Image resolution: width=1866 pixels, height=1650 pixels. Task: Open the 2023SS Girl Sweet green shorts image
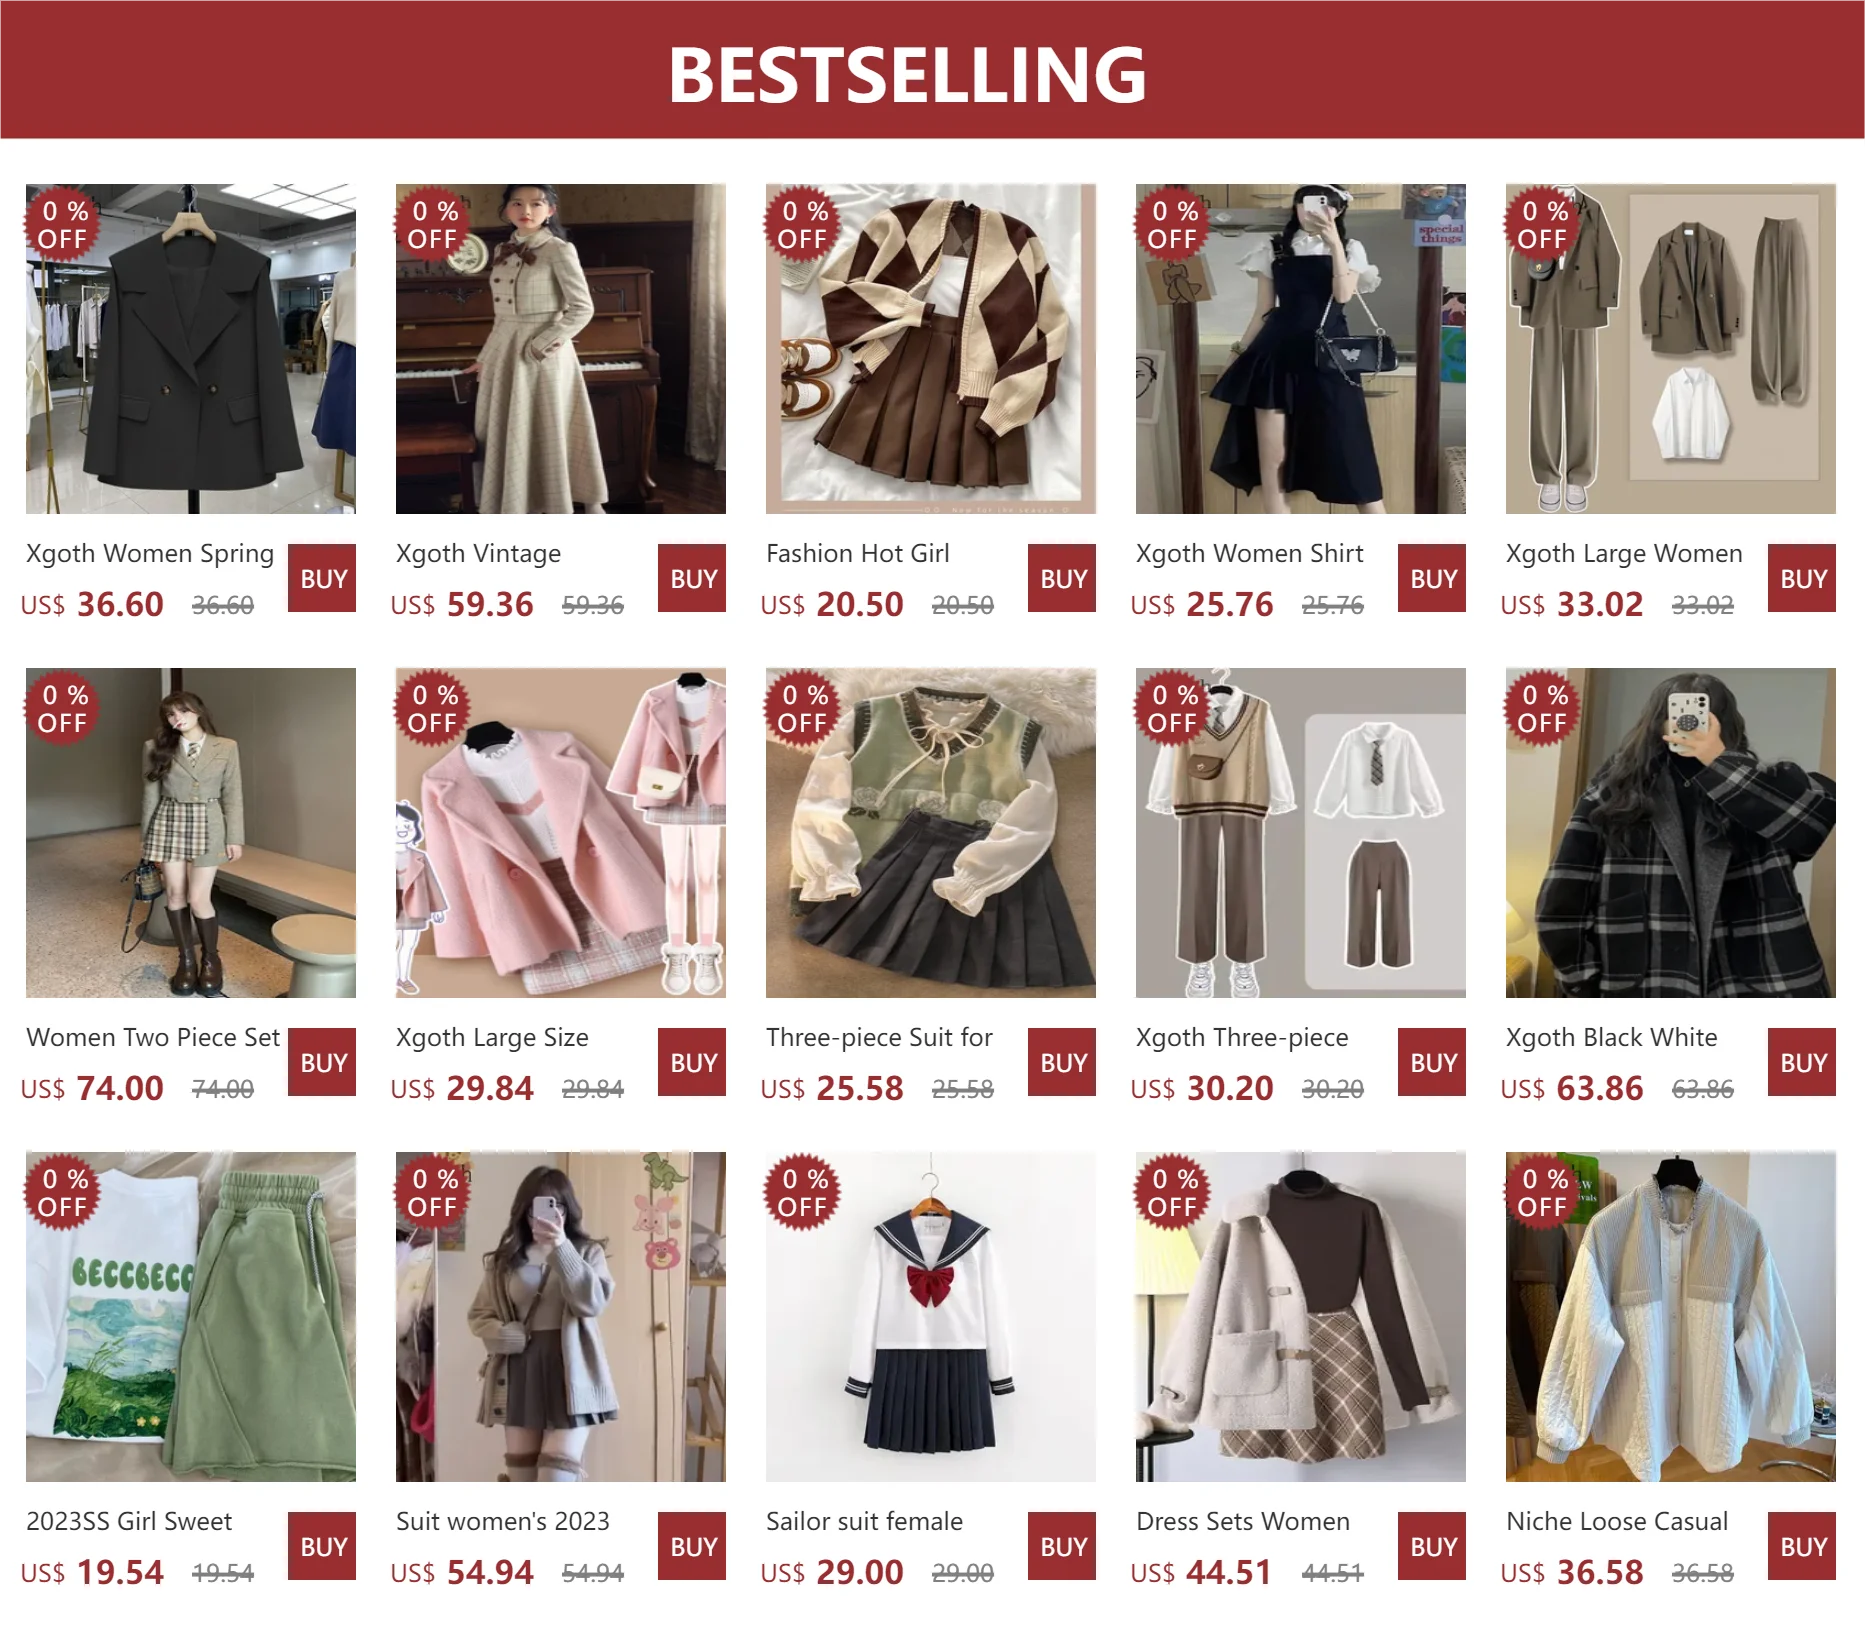click(x=190, y=1316)
